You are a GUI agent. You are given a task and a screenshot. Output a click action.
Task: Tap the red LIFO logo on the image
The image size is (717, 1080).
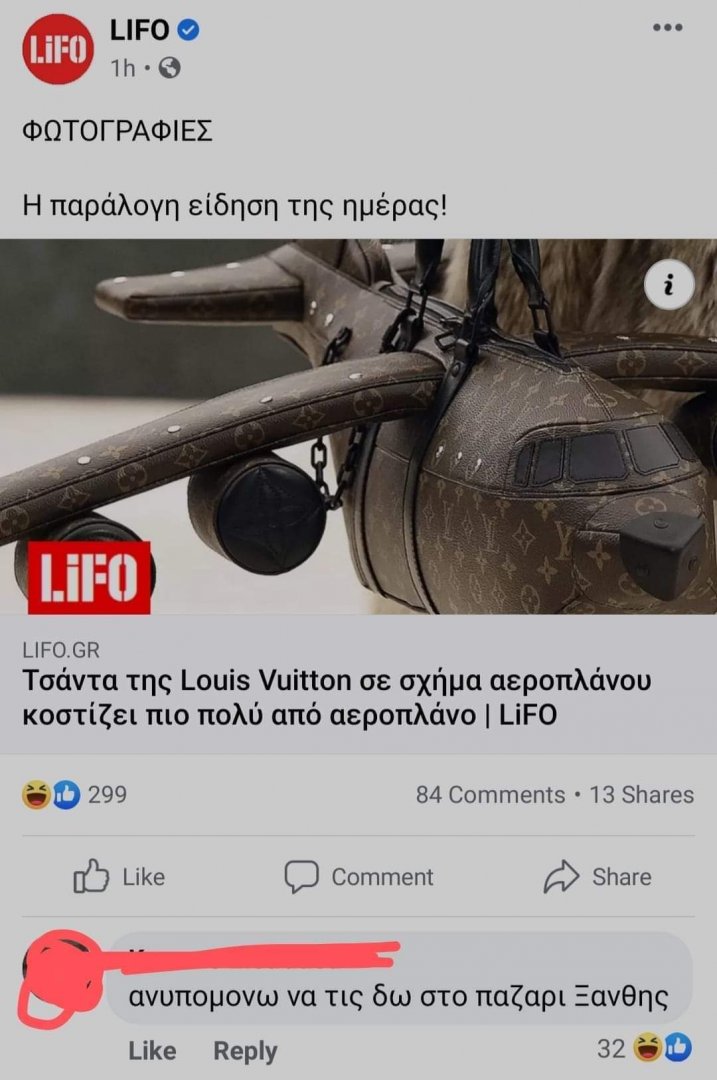pyautogui.click(x=89, y=577)
